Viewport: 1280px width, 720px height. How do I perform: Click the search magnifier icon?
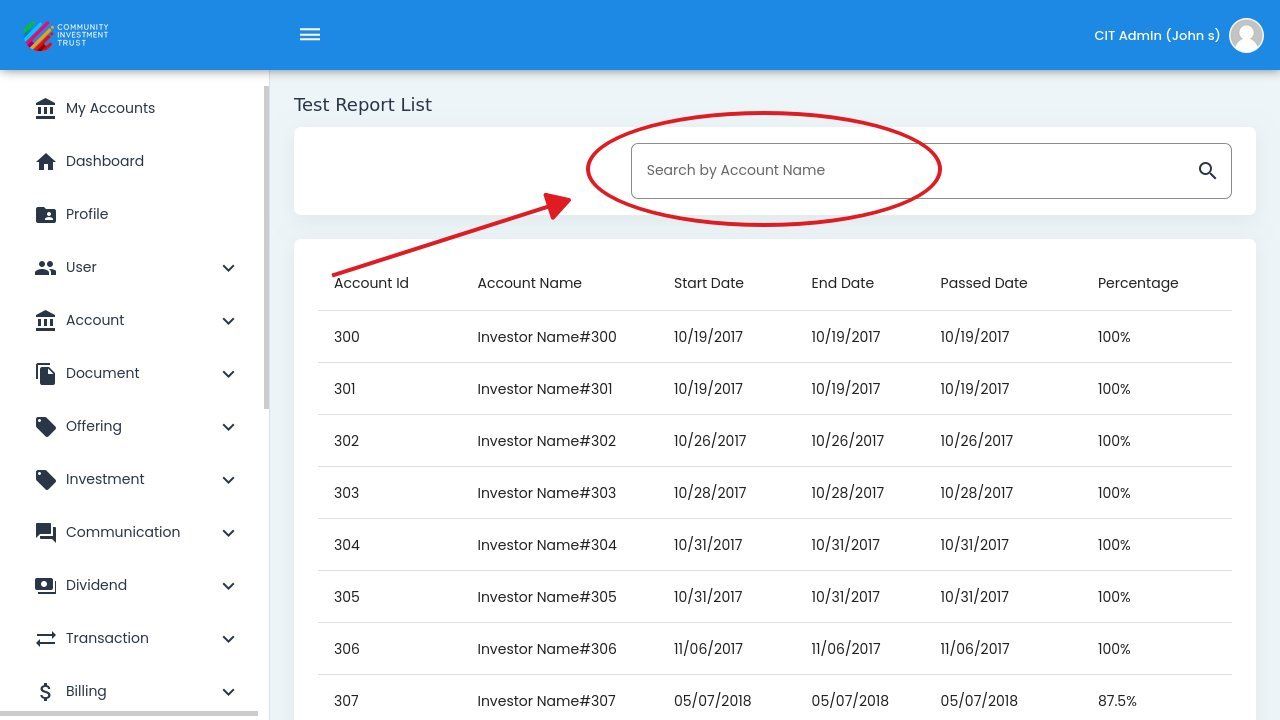coord(1207,171)
